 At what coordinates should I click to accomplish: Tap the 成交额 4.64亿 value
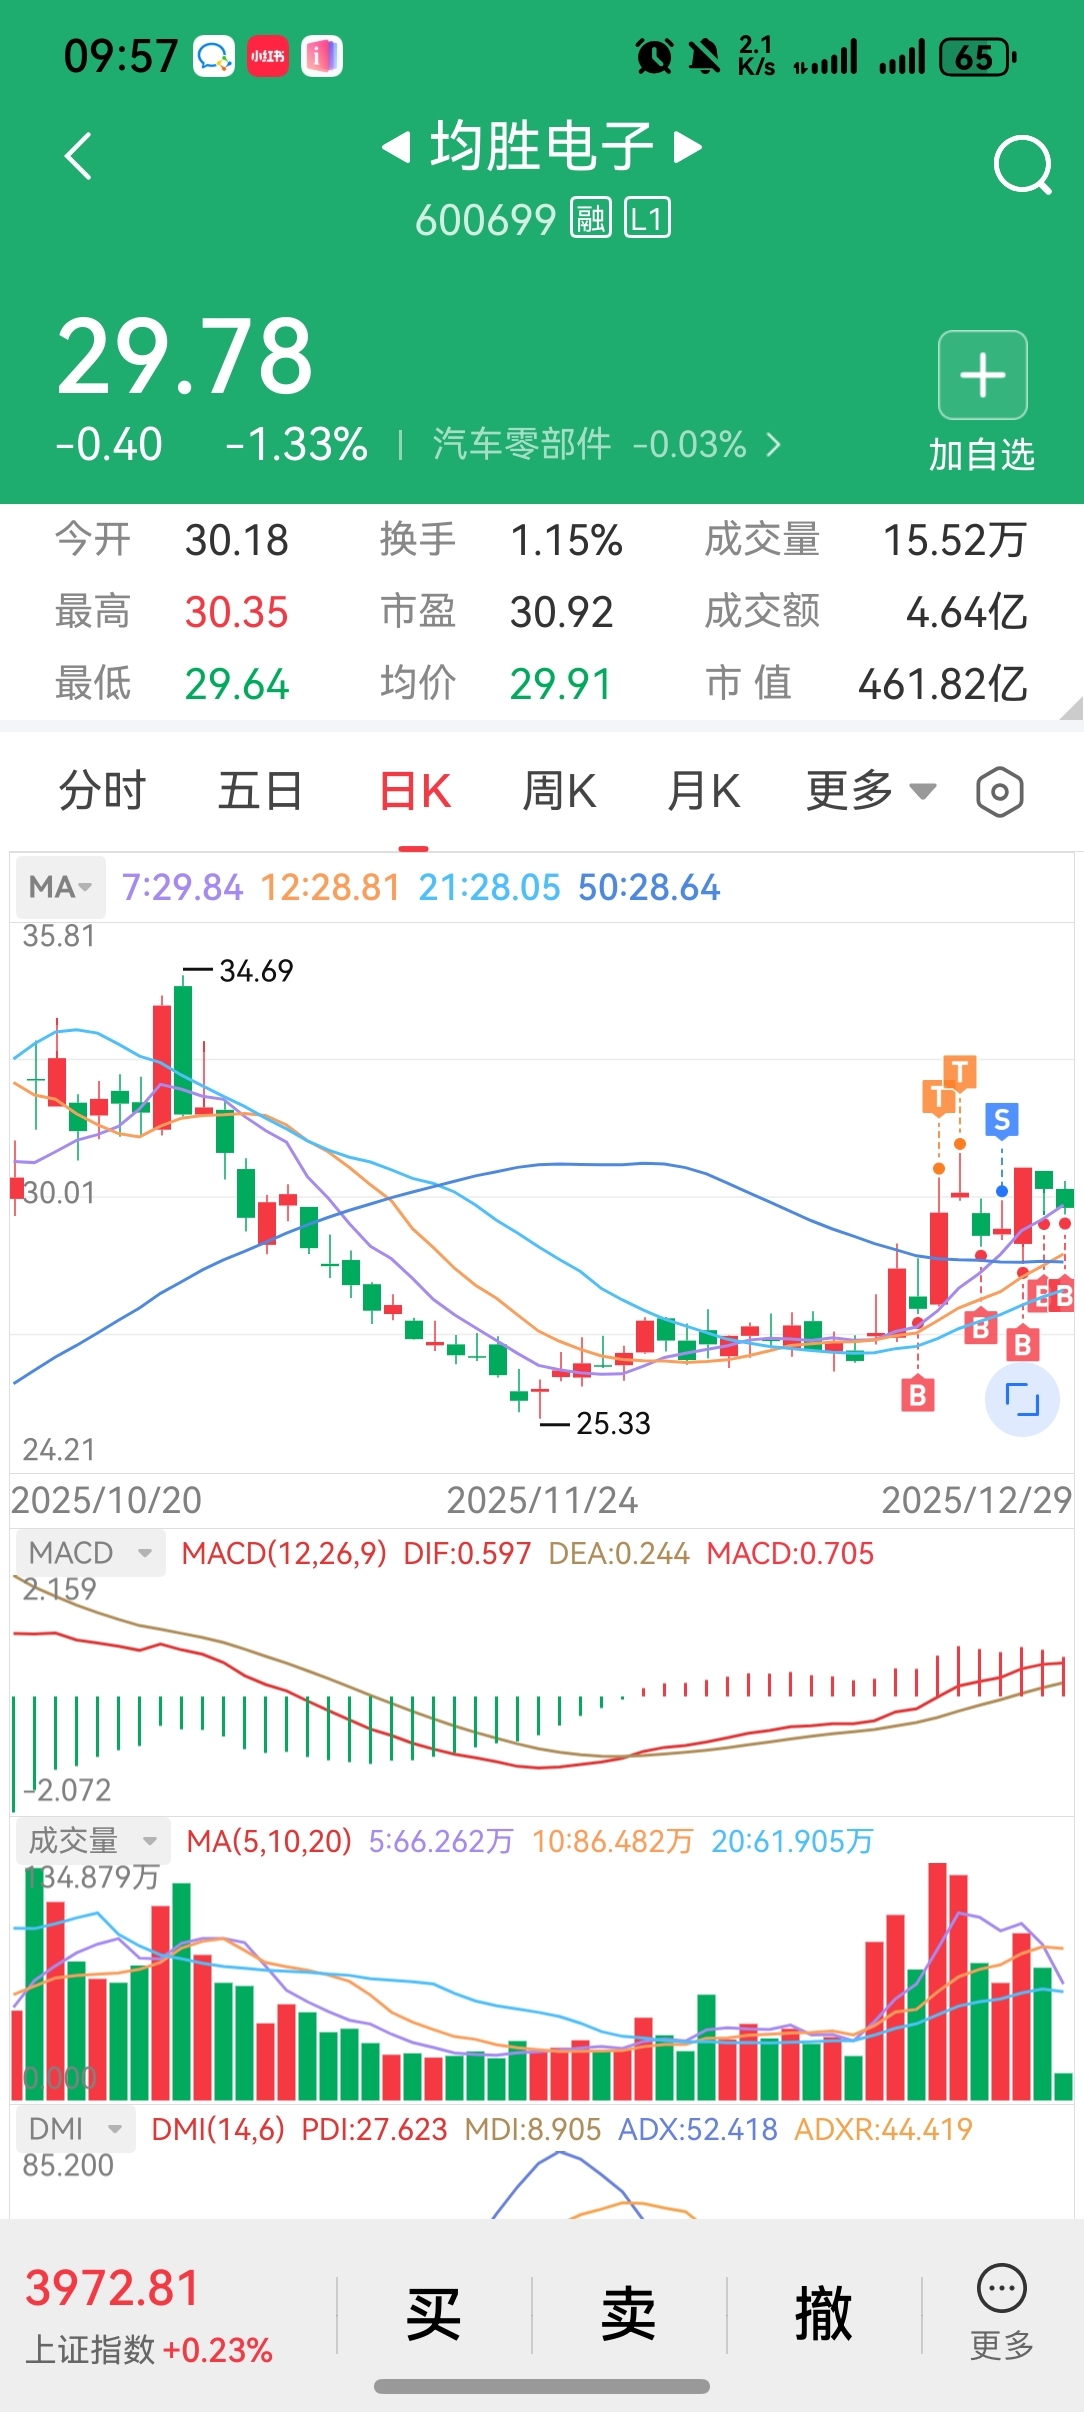tap(966, 612)
